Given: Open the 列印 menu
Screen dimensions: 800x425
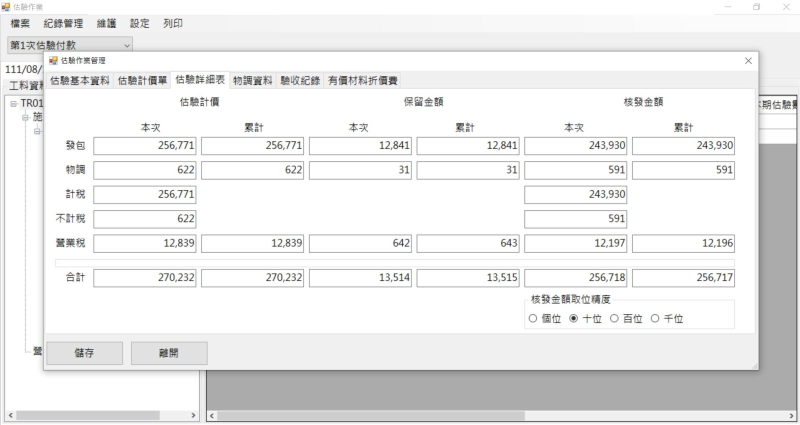Looking at the screenshot, I should tap(173, 23).
